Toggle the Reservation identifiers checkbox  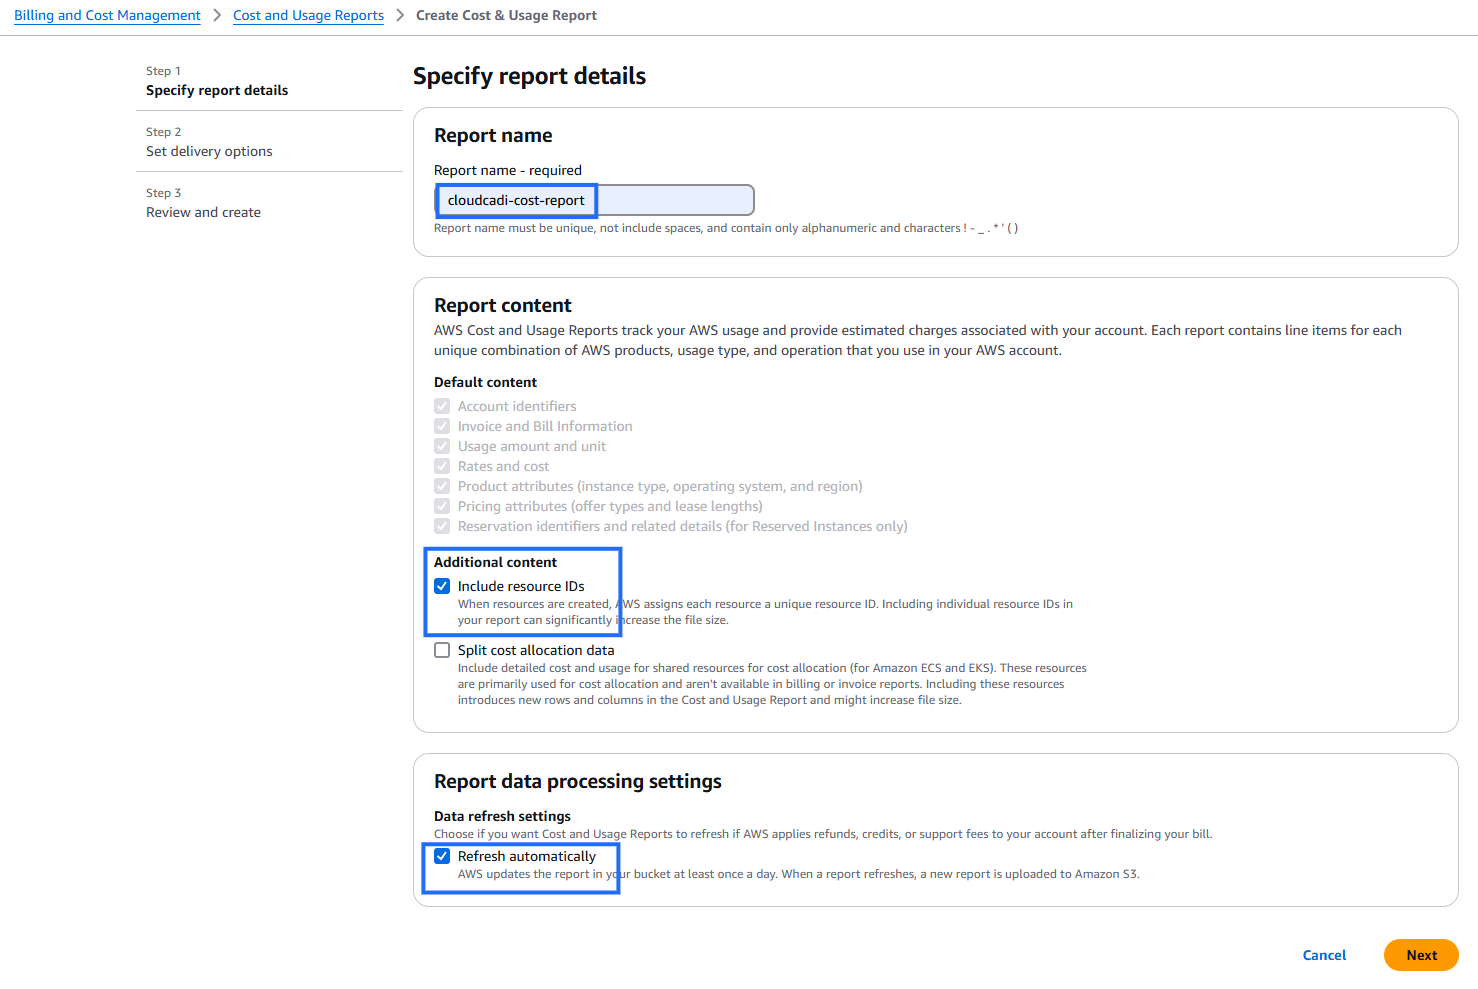pos(442,526)
